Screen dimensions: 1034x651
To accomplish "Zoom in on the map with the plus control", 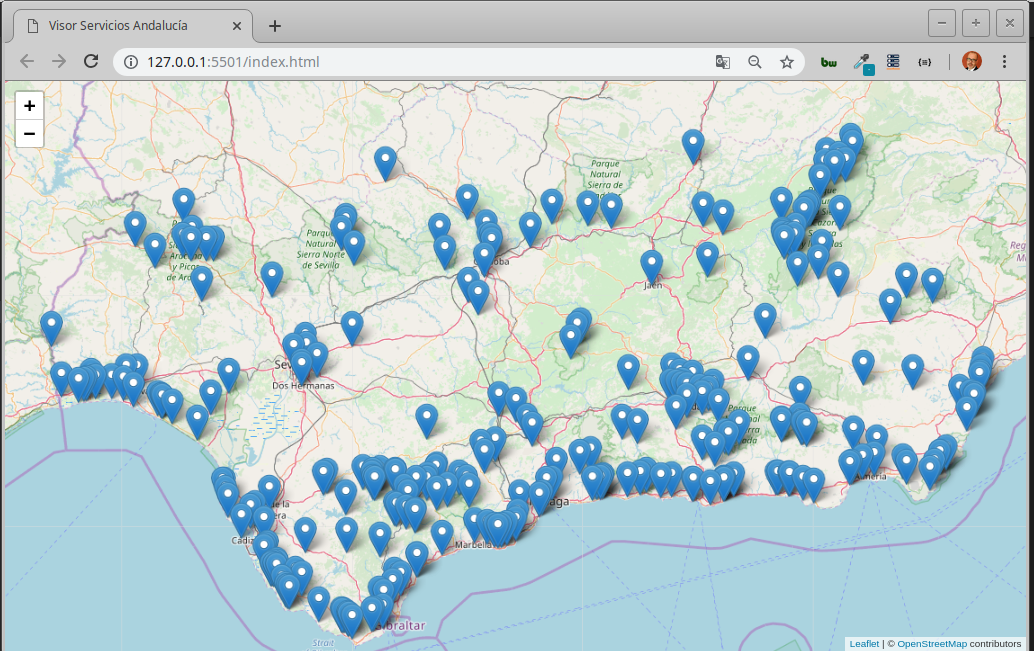I will 29,105.
